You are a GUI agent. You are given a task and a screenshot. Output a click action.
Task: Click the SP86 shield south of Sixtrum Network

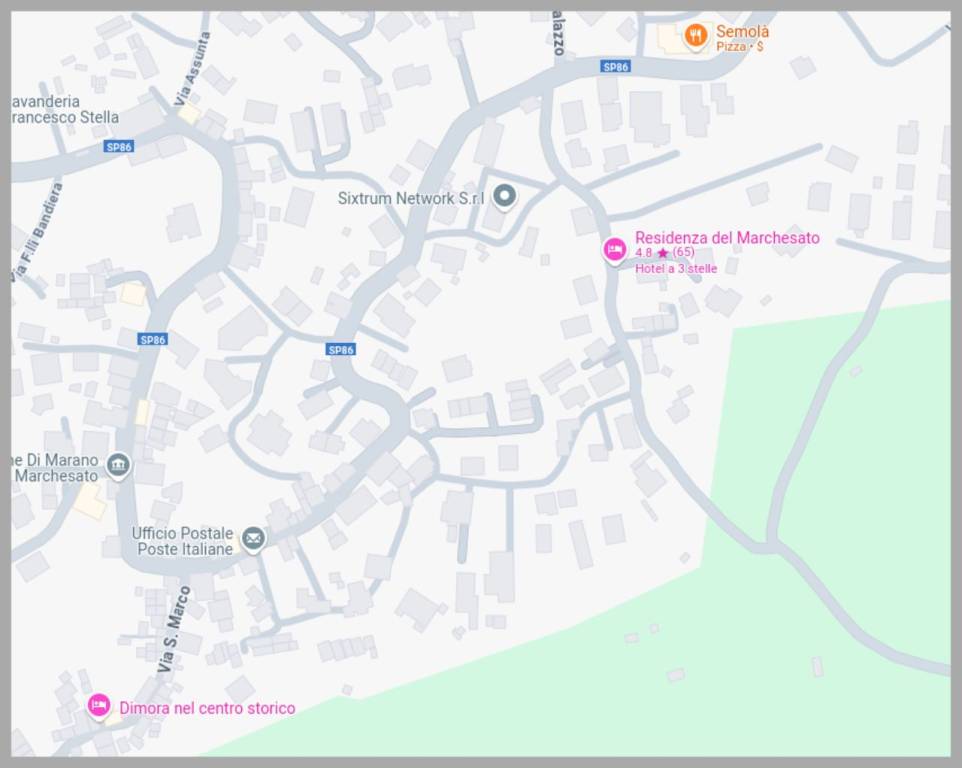(341, 349)
